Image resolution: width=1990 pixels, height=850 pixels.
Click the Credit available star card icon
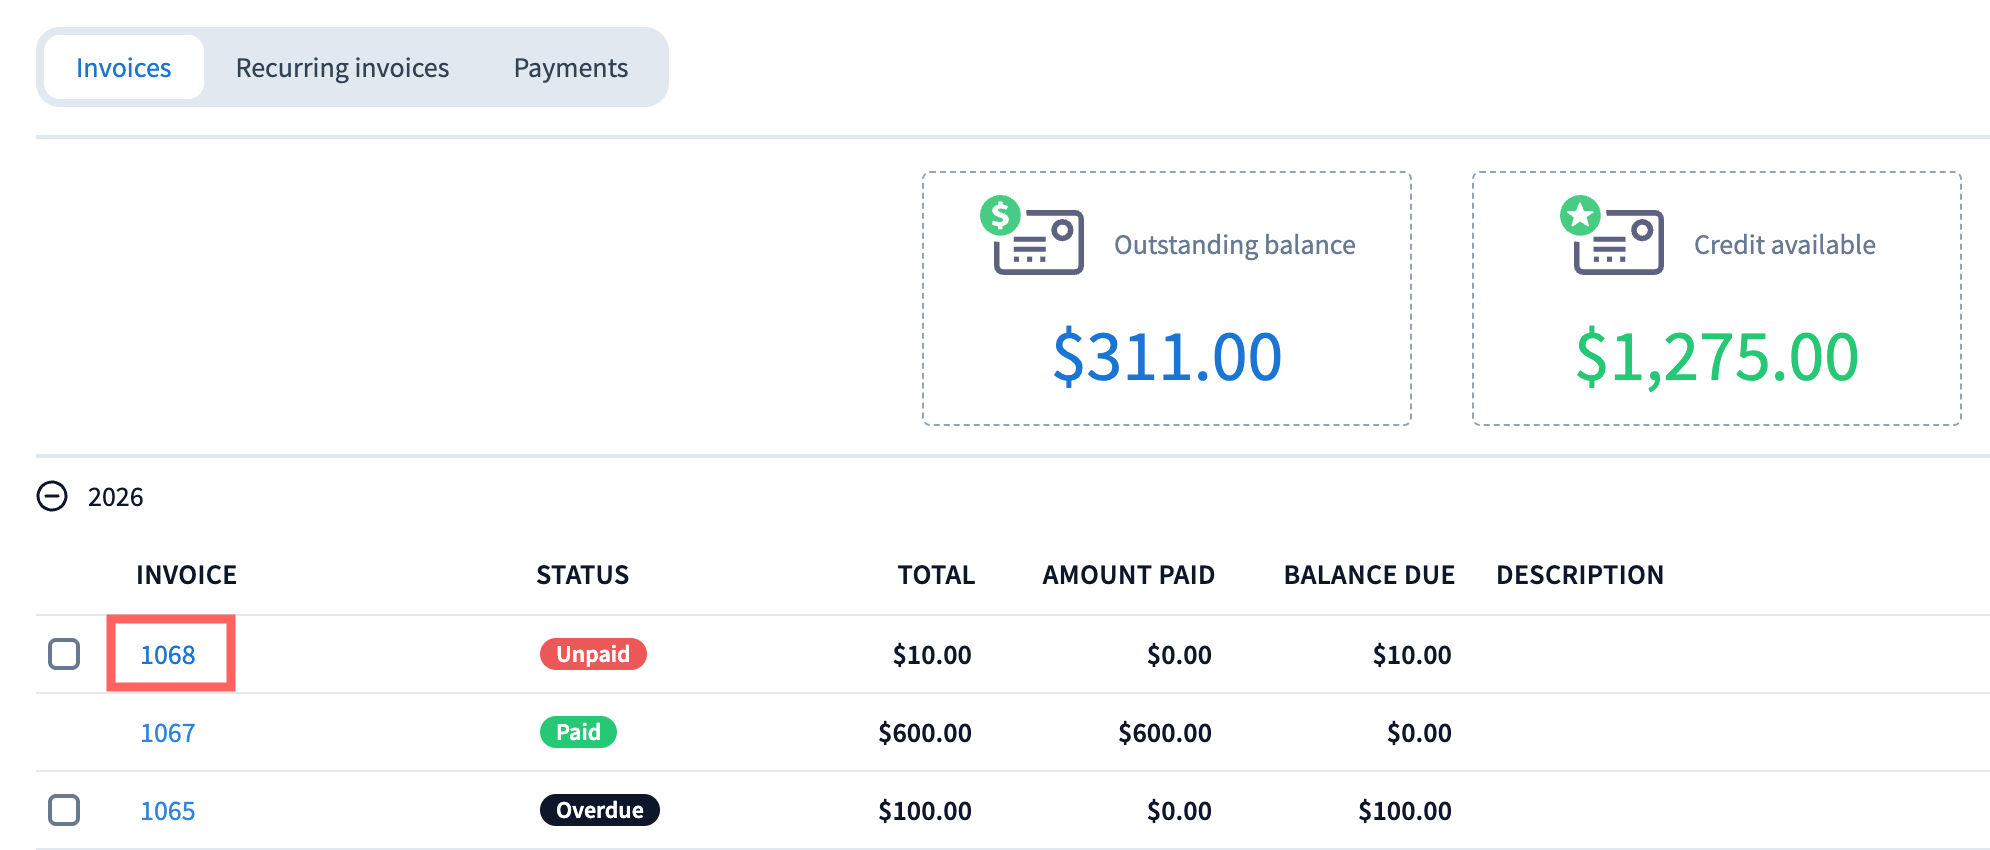pyautogui.click(x=1611, y=235)
